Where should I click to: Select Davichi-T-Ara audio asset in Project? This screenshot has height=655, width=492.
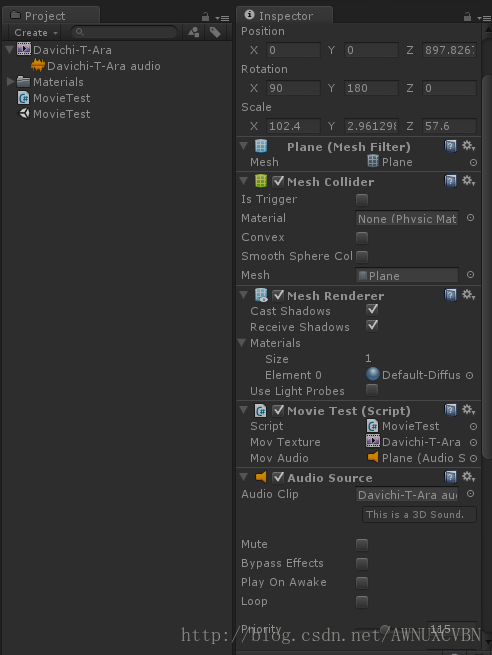pyautogui.click(x=96, y=66)
